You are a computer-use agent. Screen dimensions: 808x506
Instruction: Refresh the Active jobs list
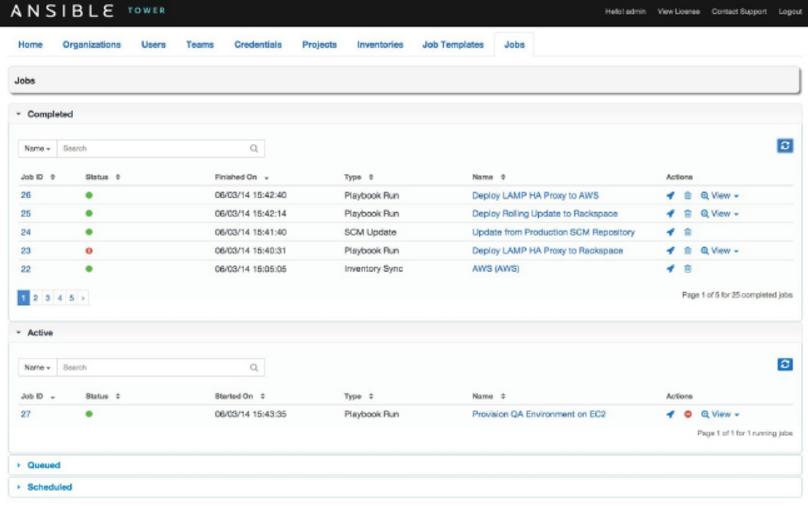click(785, 364)
